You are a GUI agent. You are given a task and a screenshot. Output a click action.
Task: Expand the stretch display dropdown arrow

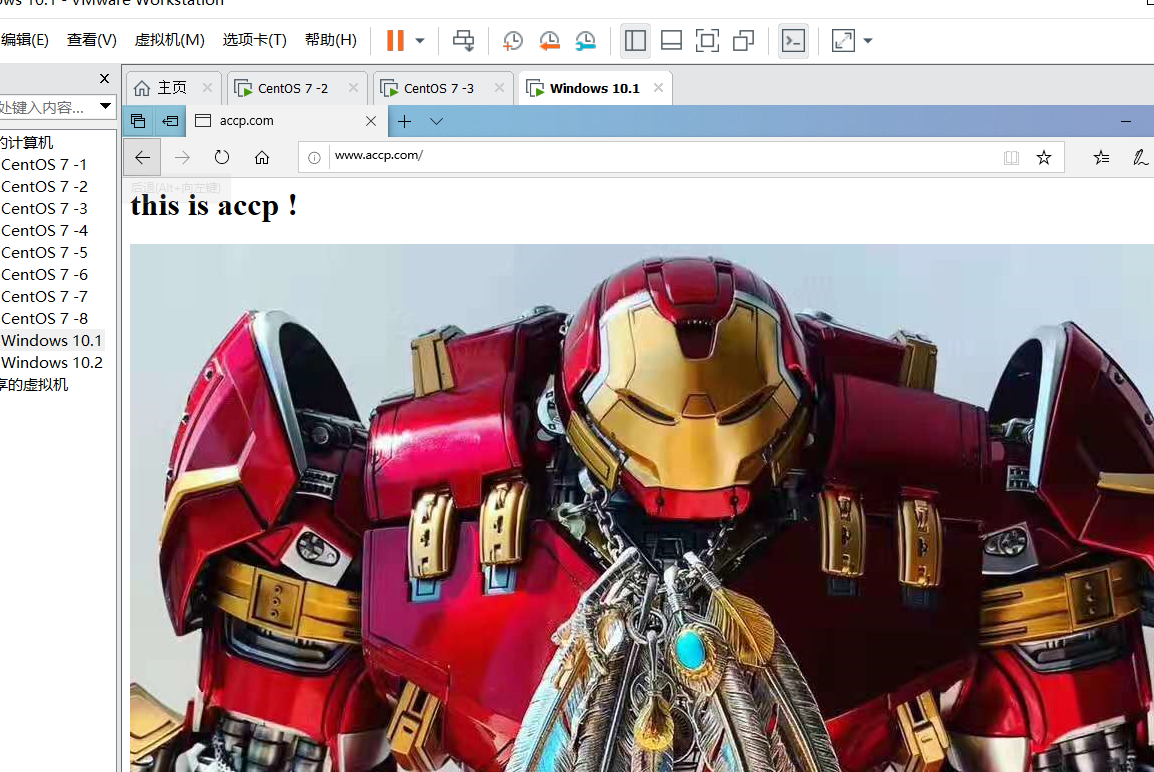pyautogui.click(x=868, y=40)
